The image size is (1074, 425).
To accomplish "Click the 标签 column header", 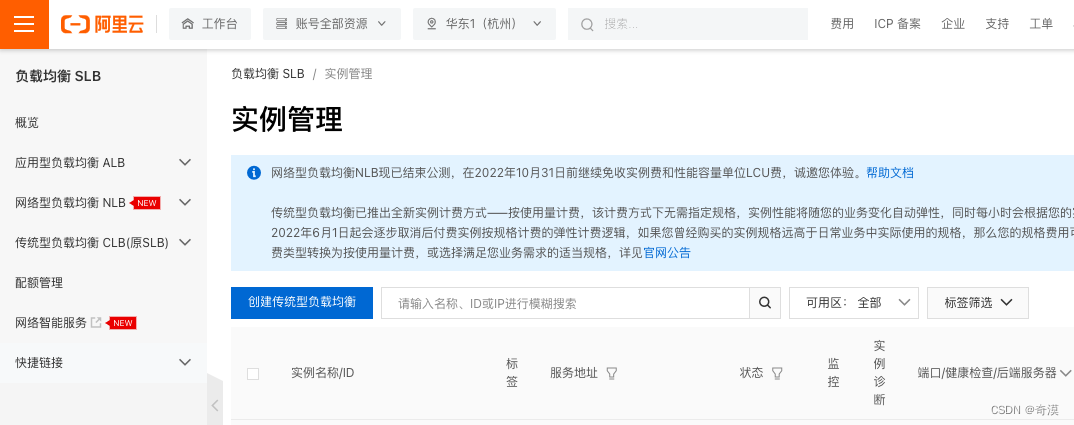I will (512, 373).
